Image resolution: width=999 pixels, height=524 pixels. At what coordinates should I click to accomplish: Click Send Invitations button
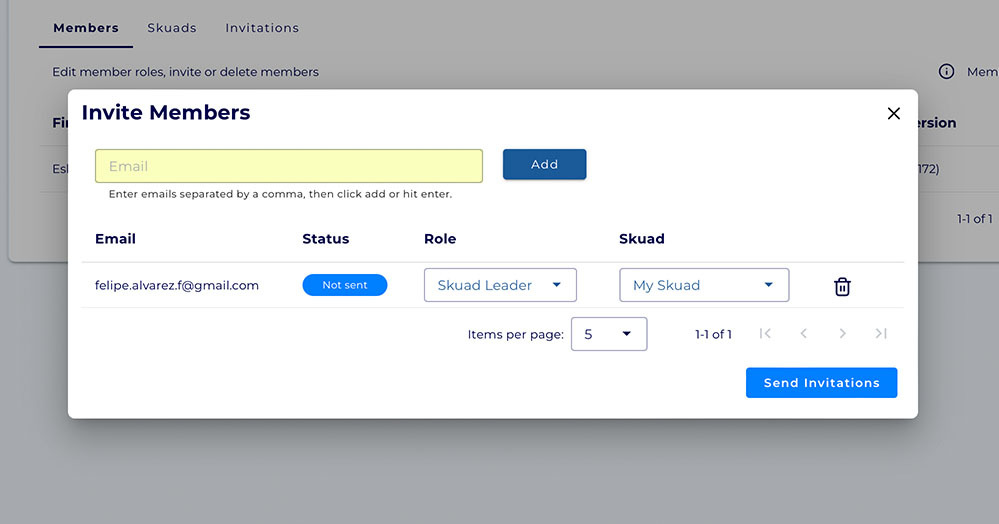[x=821, y=383]
